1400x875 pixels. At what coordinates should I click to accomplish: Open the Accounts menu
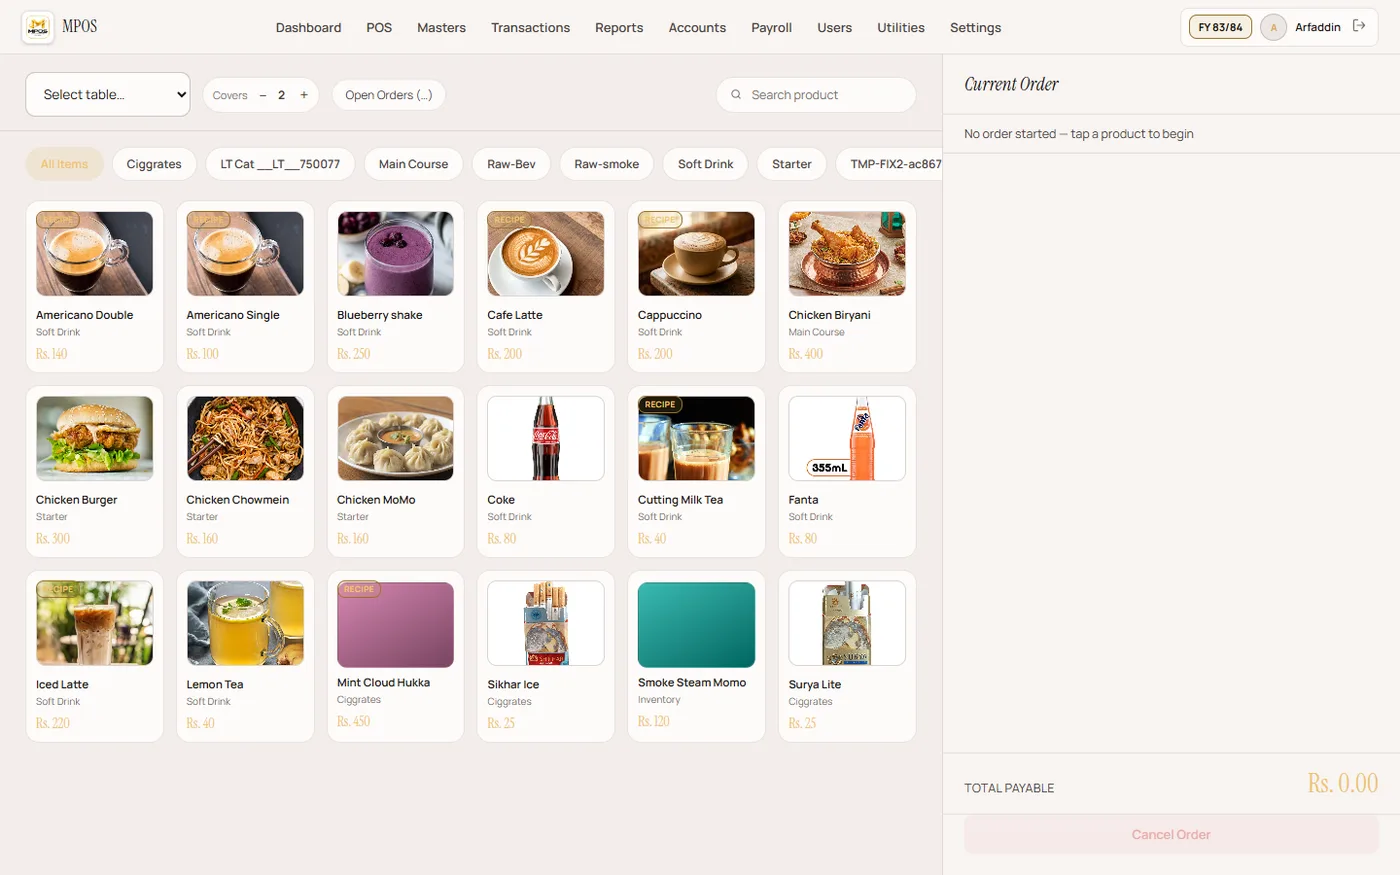pyautogui.click(x=698, y=27)
